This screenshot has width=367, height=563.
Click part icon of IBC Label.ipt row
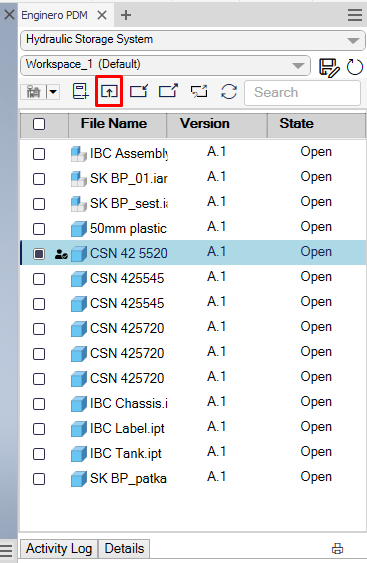tap(79, 429)
